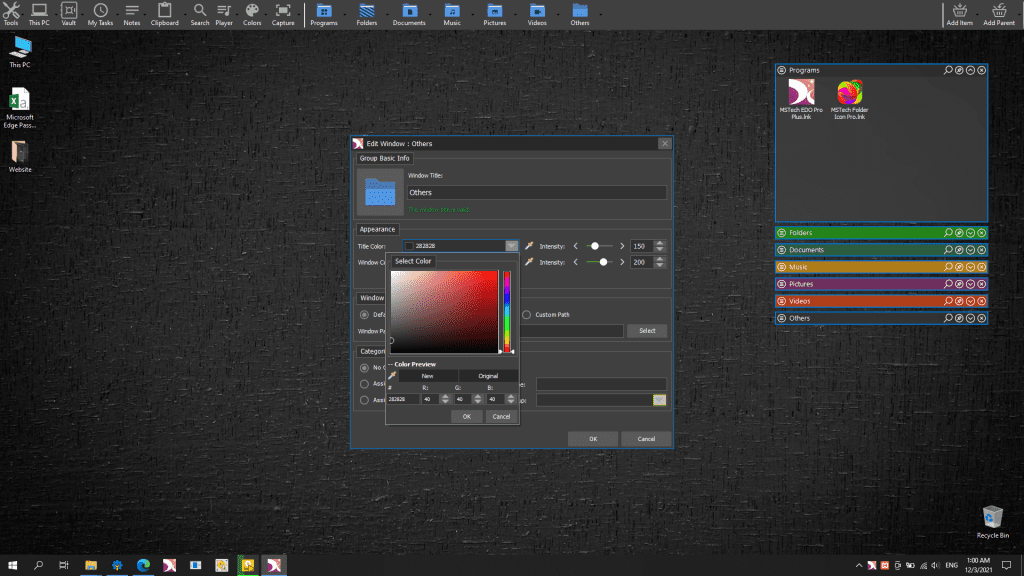1024x576 pixels.
Task: Select the Custom Path radio button
Action: pos(527,315)
